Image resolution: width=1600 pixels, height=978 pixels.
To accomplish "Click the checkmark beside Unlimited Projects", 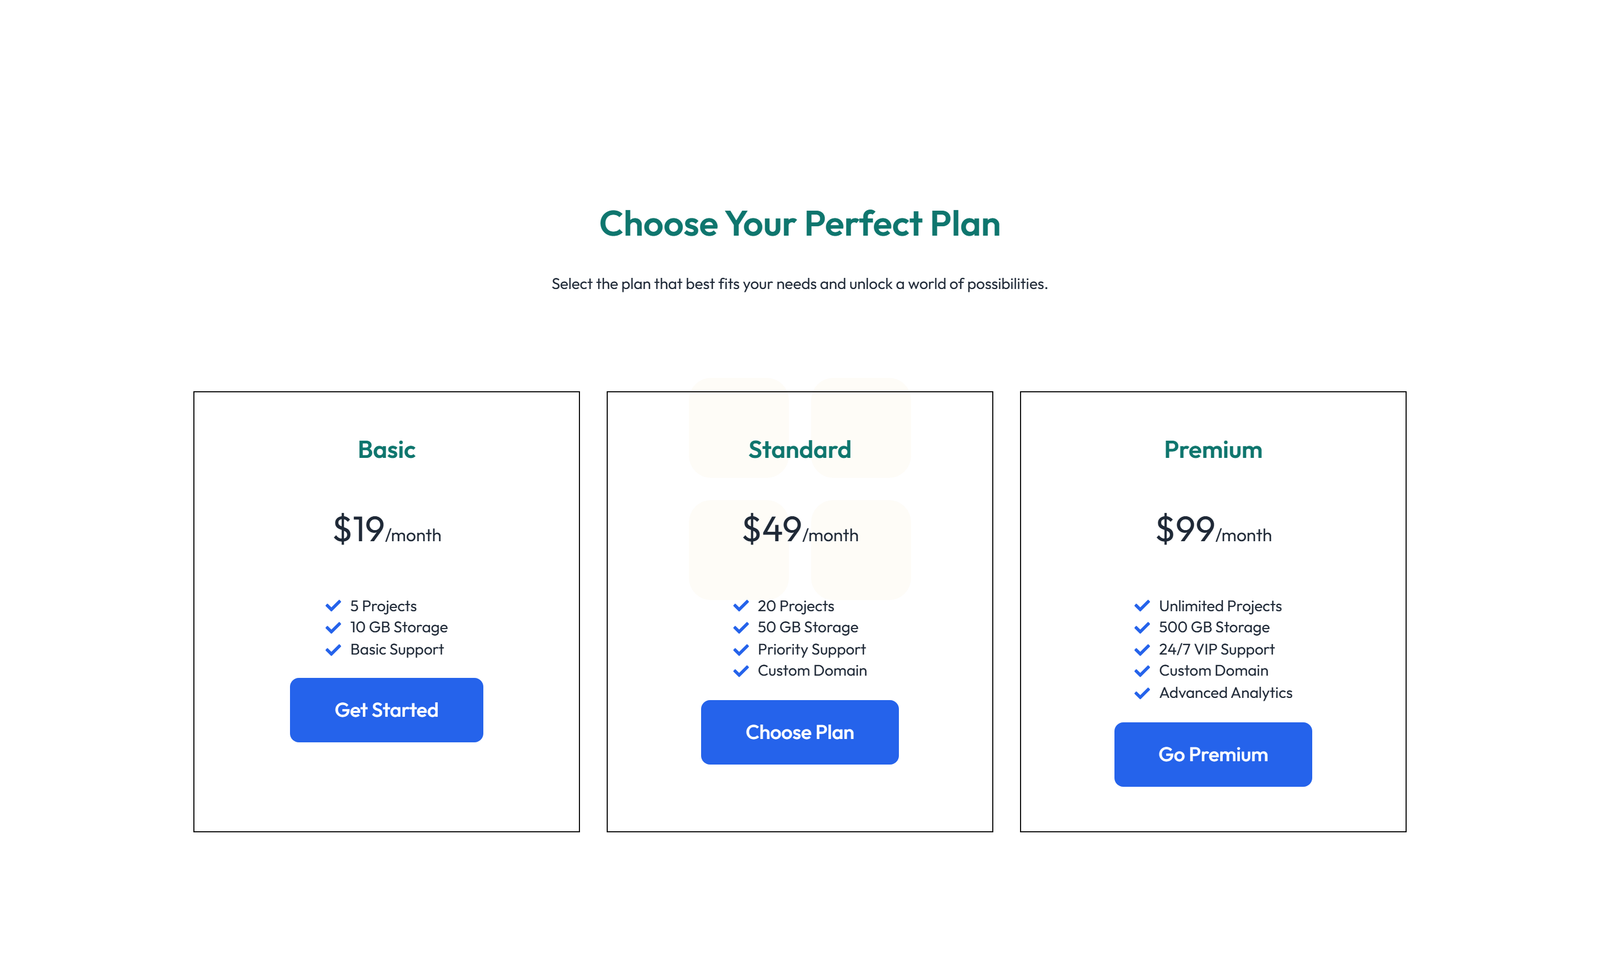I will (1142, 605).
